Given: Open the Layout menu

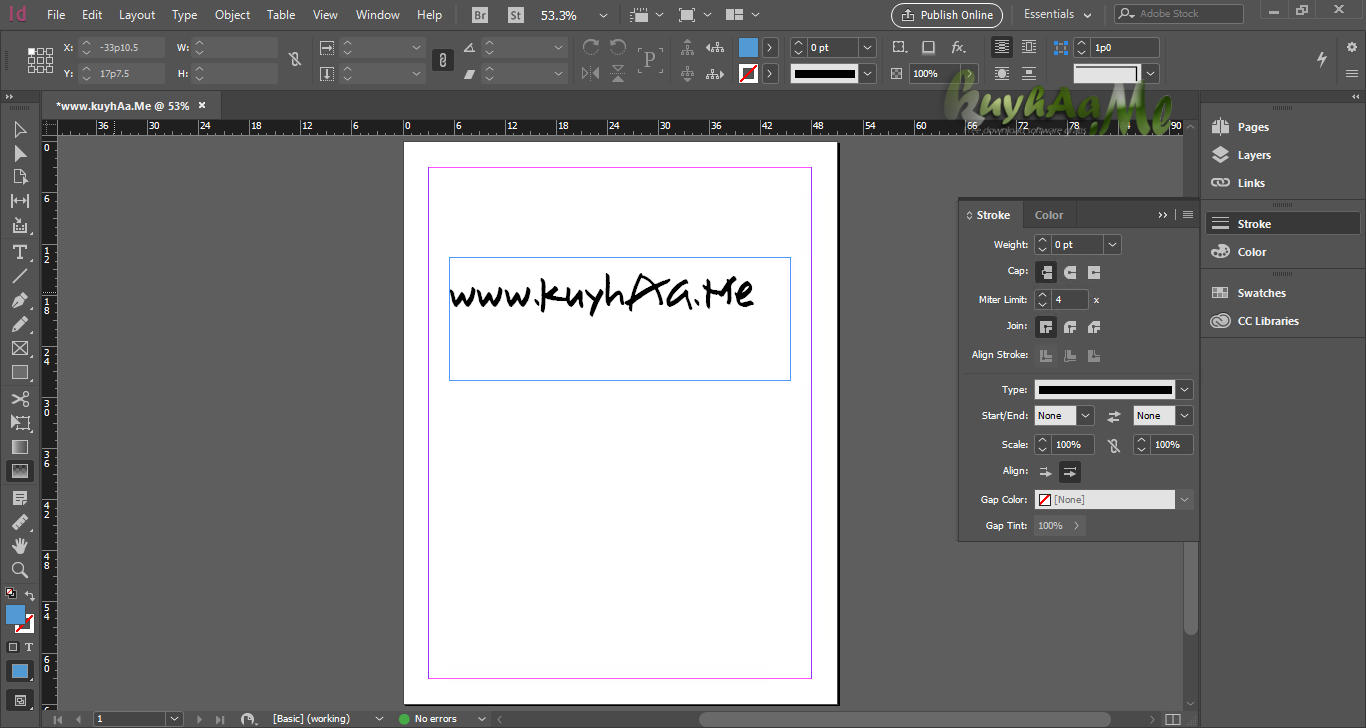Looking at the screenshot, I should pyautogui.click(x=137, y=15).
